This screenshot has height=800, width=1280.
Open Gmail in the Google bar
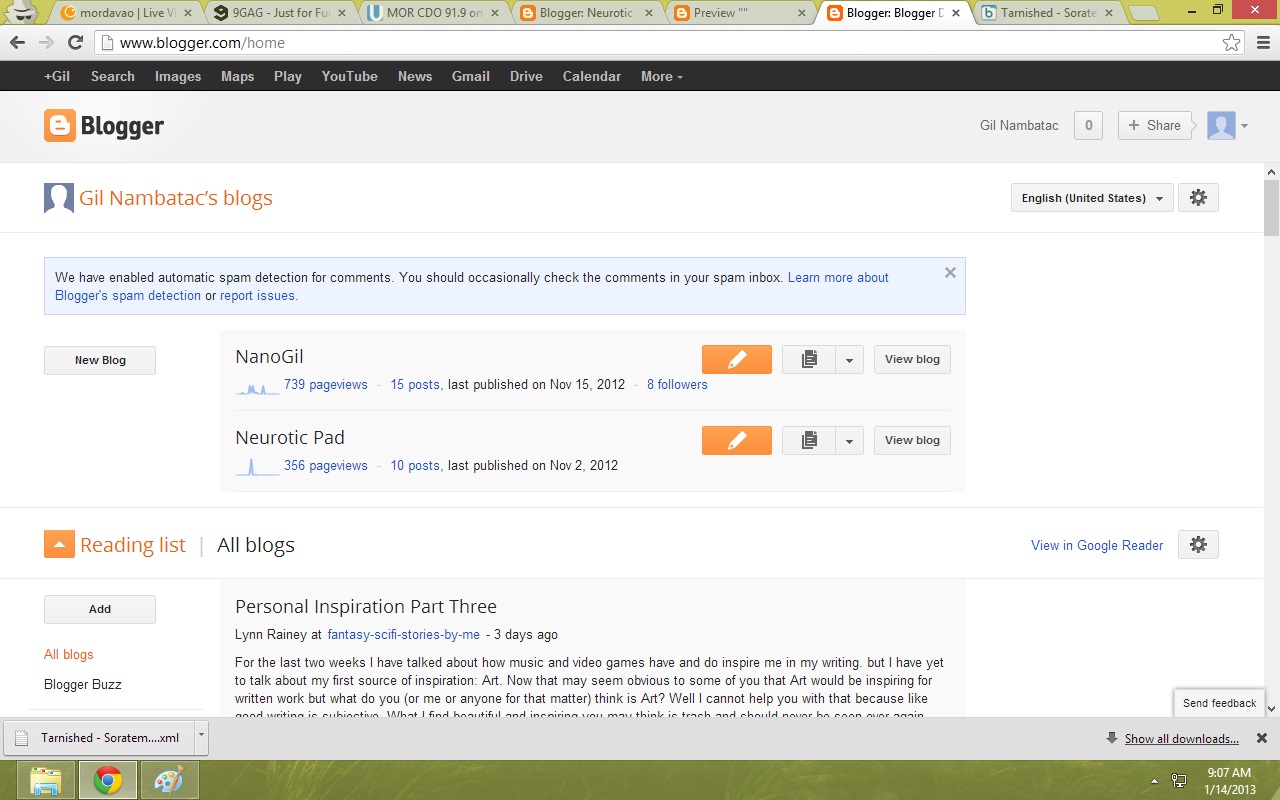coord(471,77)
